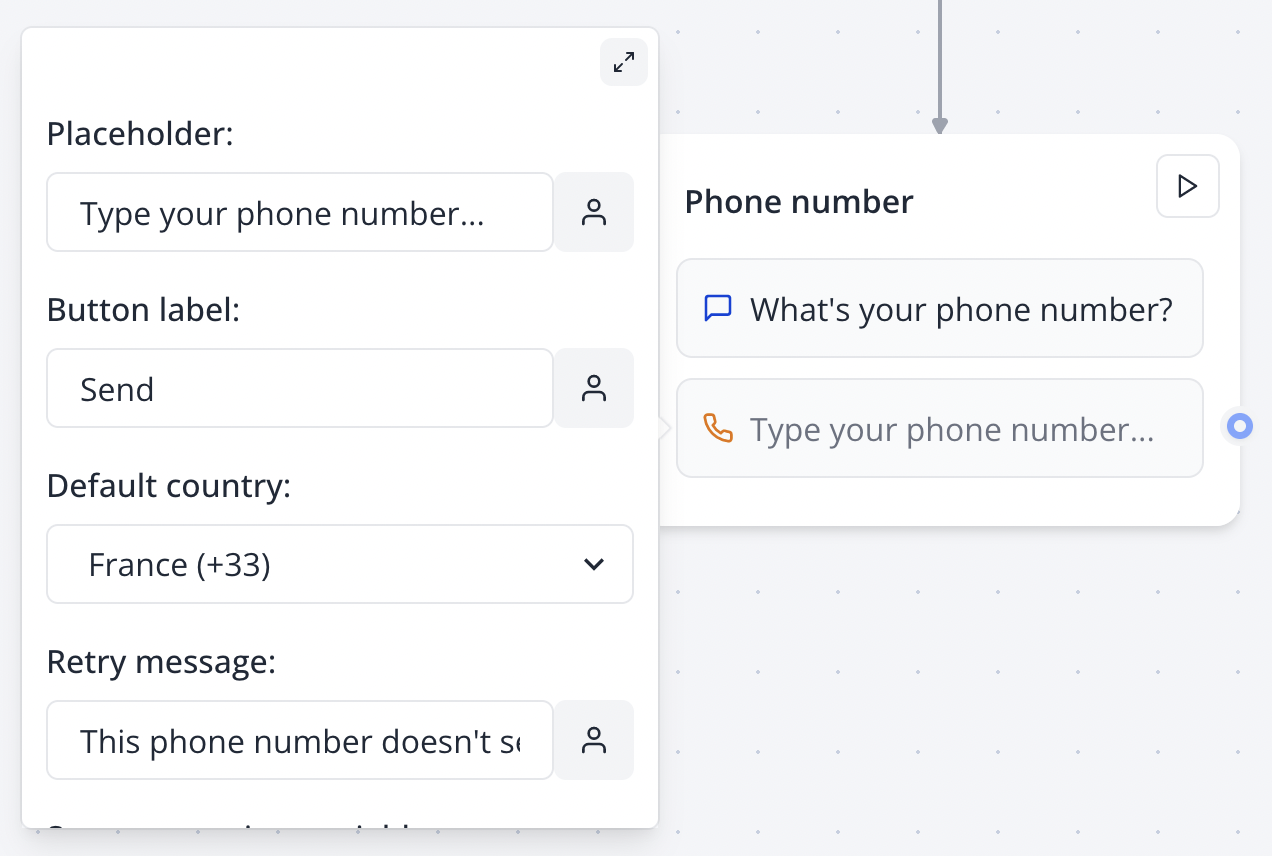1272x856 pixels.
Task: Click the orange phone icon in the input preview
Action: pyautogui.click(x=717, y=428)
